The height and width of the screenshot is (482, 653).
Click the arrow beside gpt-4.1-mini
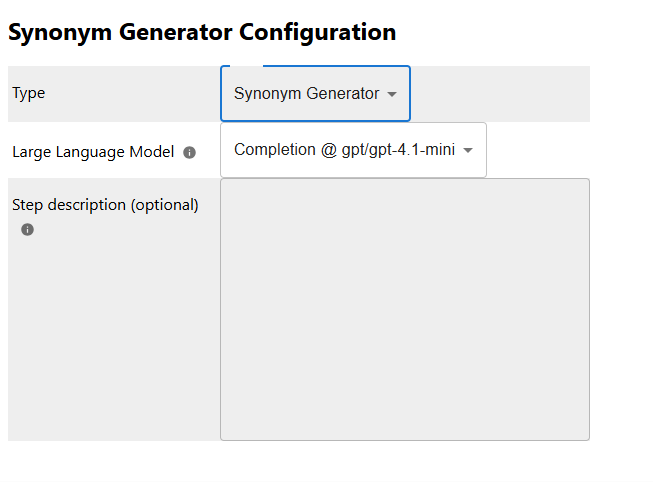[468, 151]
